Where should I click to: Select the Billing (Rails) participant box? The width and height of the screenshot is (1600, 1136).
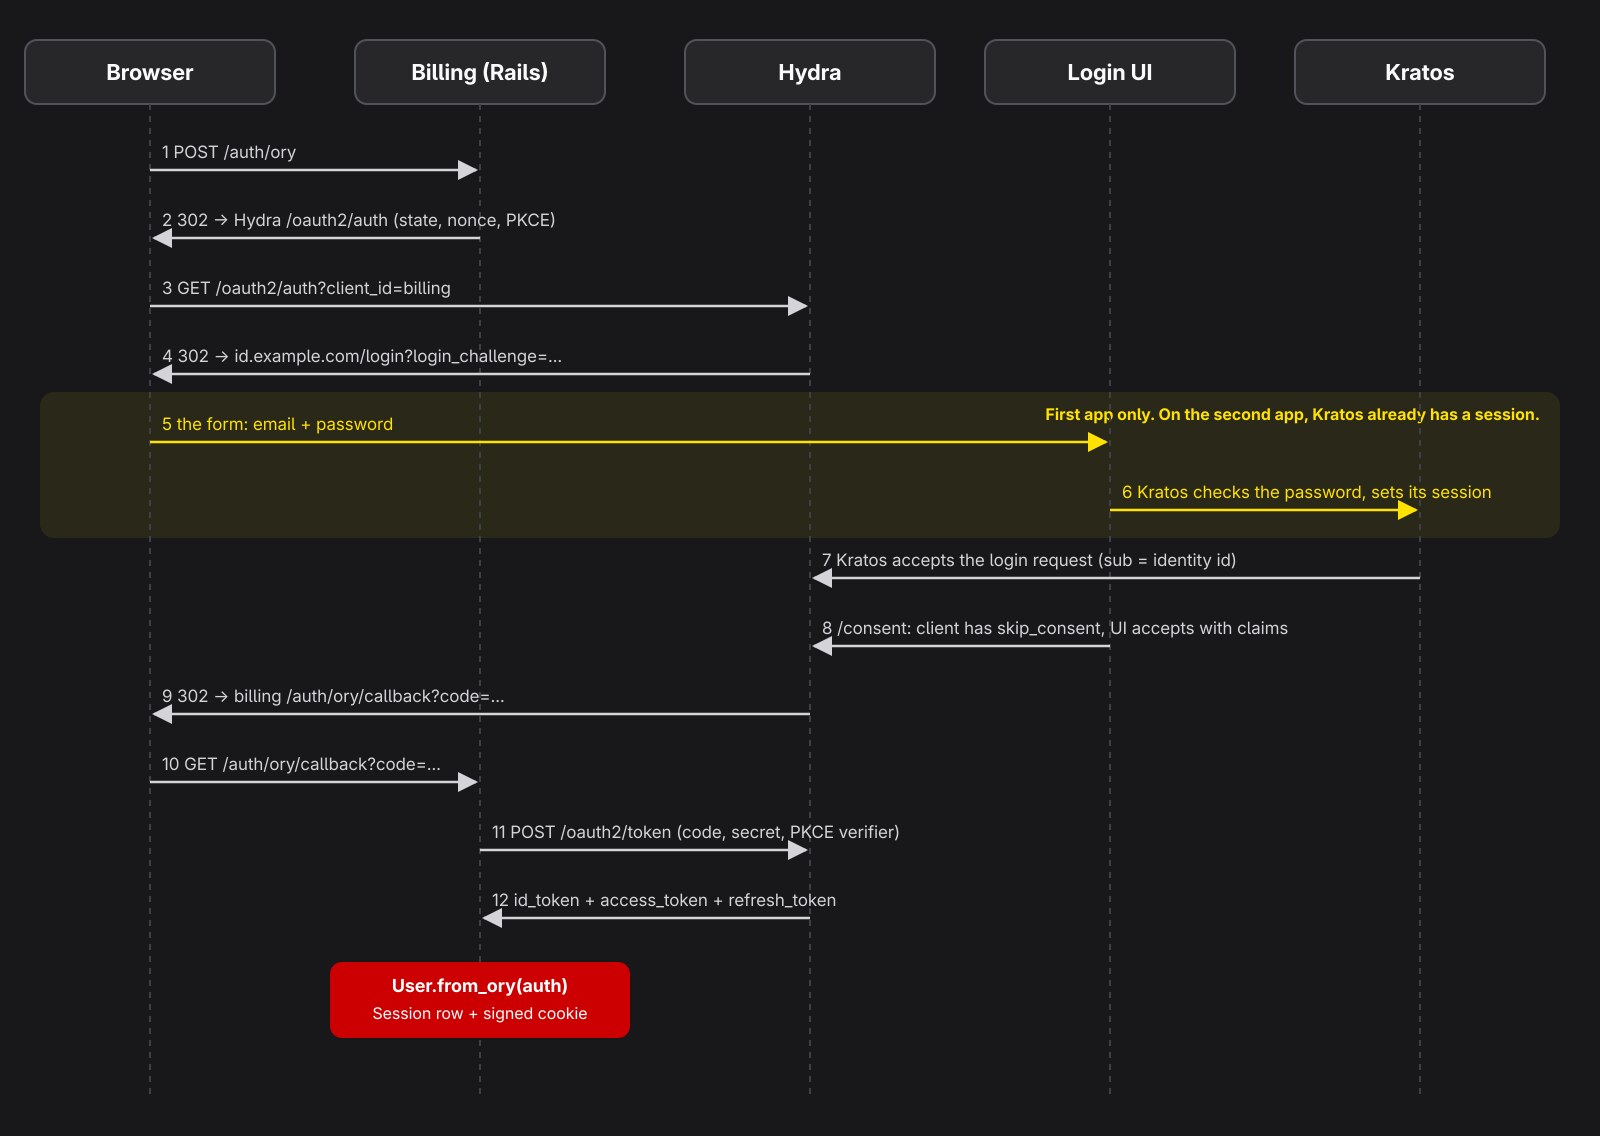[x=480, y=72]
